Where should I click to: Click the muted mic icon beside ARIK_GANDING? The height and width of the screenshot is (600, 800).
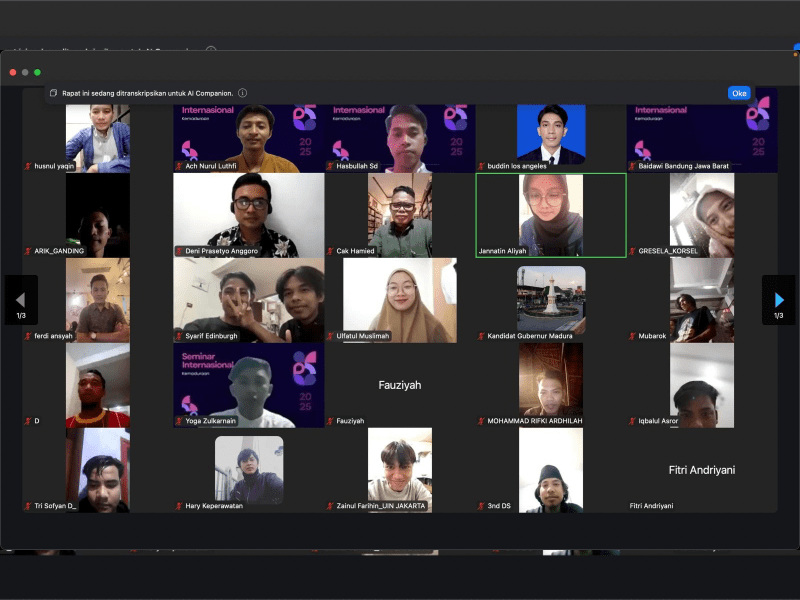28,251
